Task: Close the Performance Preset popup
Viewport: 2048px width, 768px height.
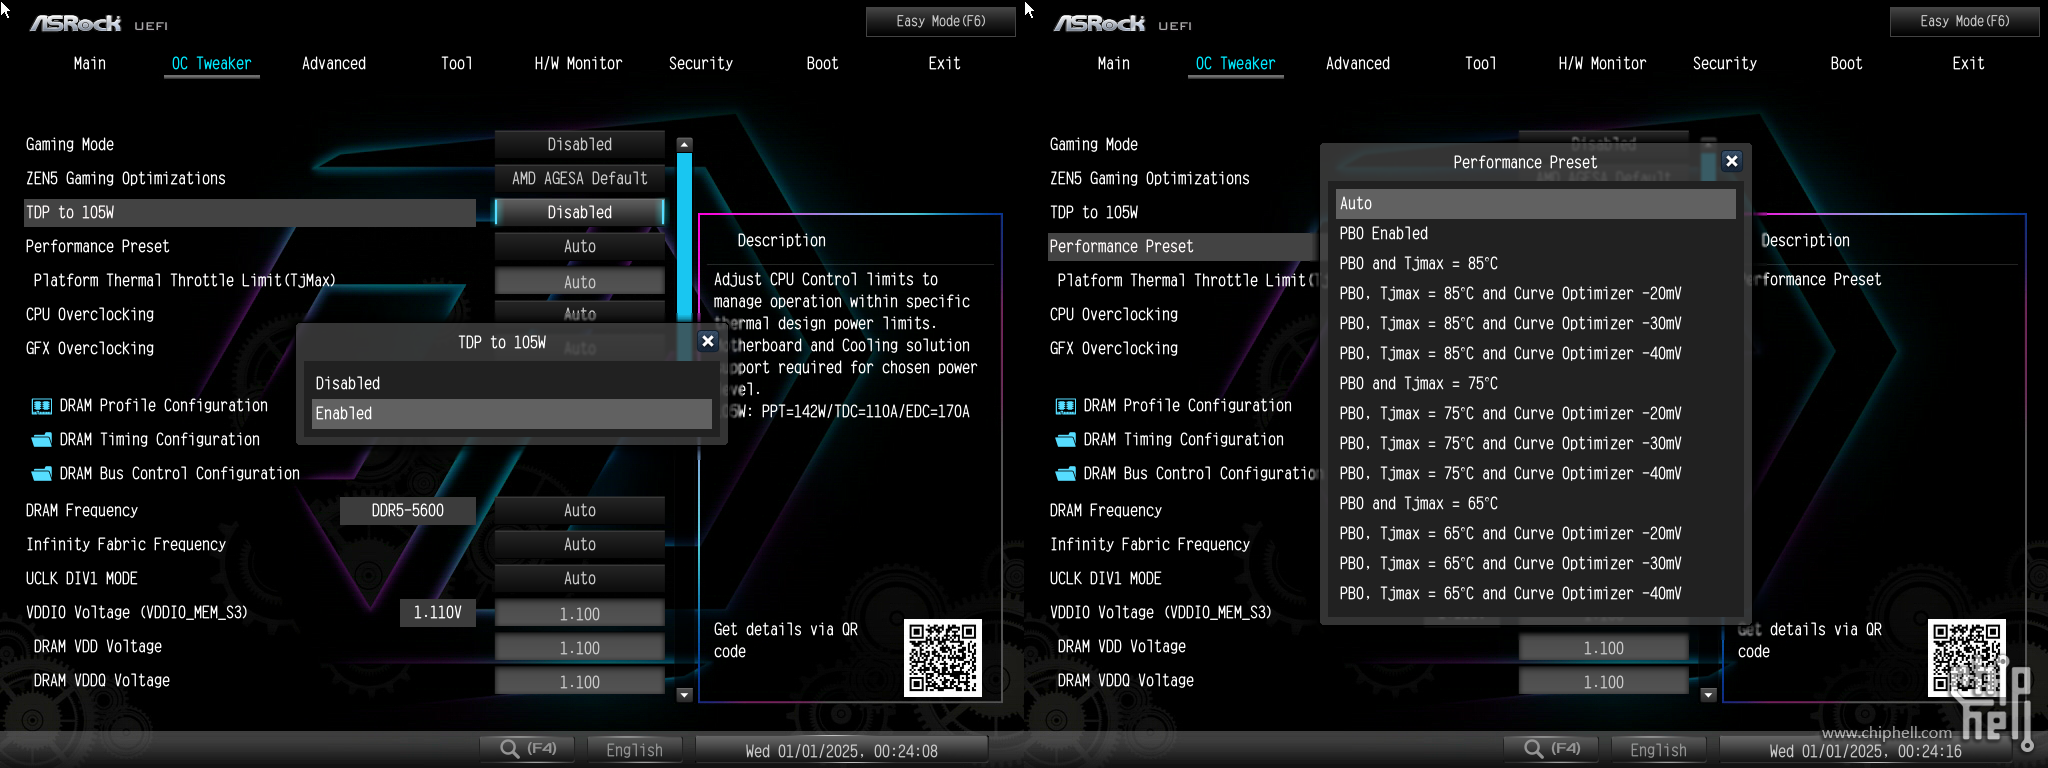Action: tap(1732, 161)
